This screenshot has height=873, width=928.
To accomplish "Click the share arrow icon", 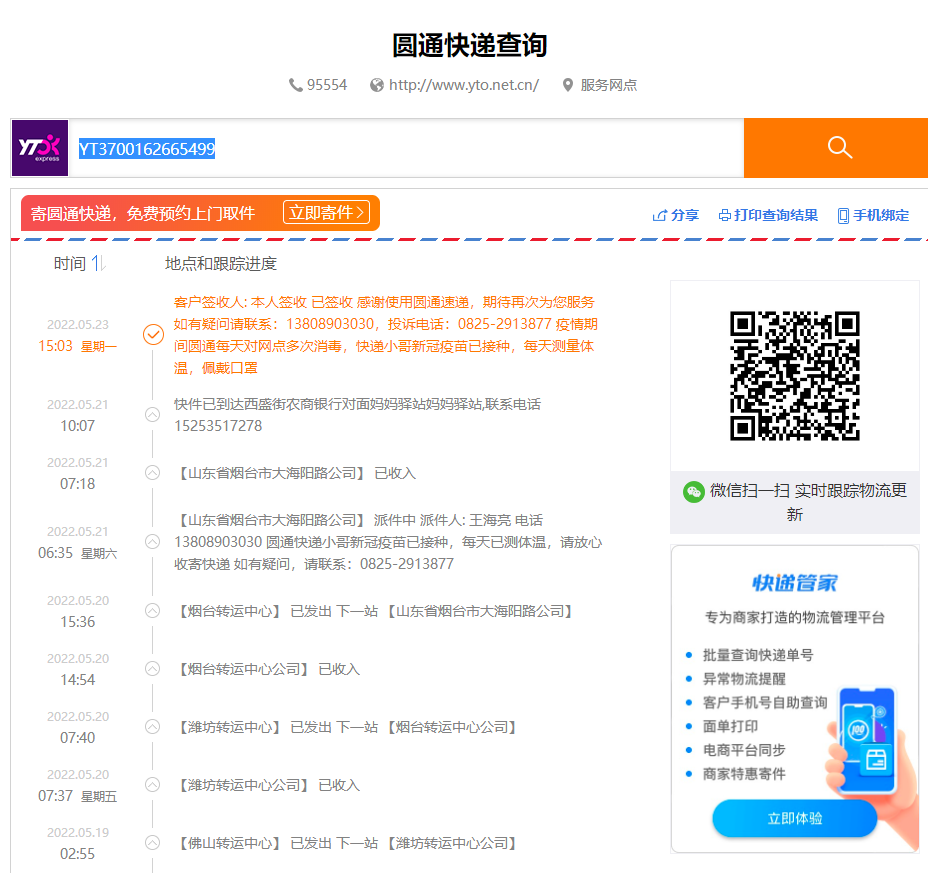I will [x=659, y=215].
